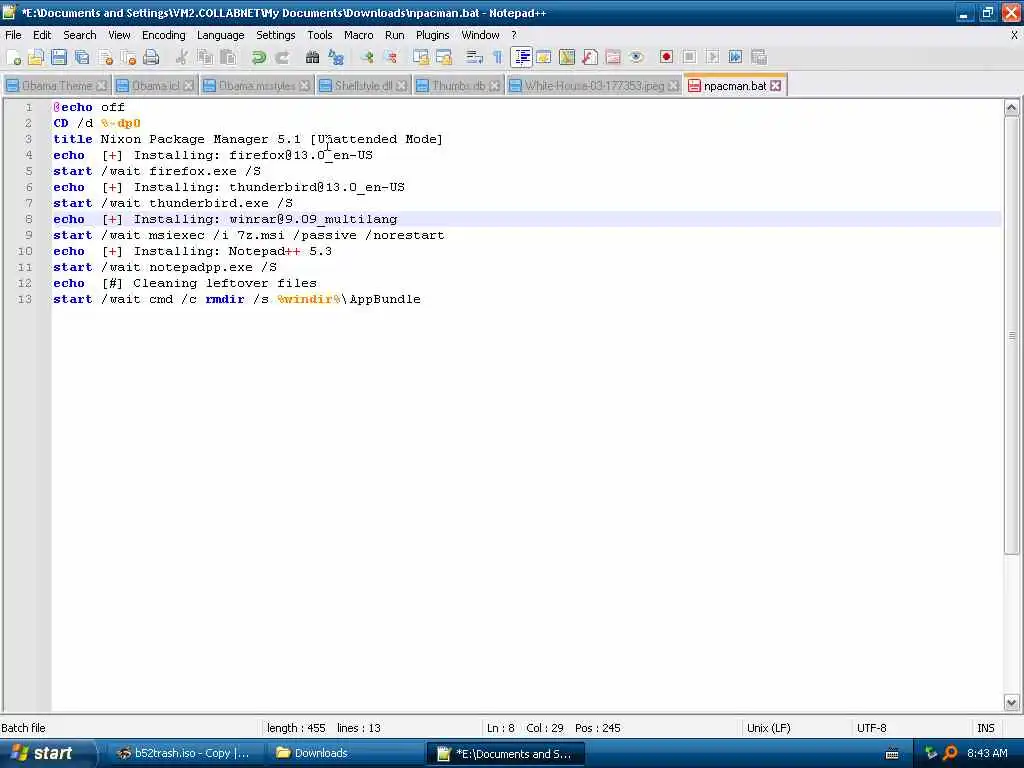Click the Open file folder icon

pos(36,57)
